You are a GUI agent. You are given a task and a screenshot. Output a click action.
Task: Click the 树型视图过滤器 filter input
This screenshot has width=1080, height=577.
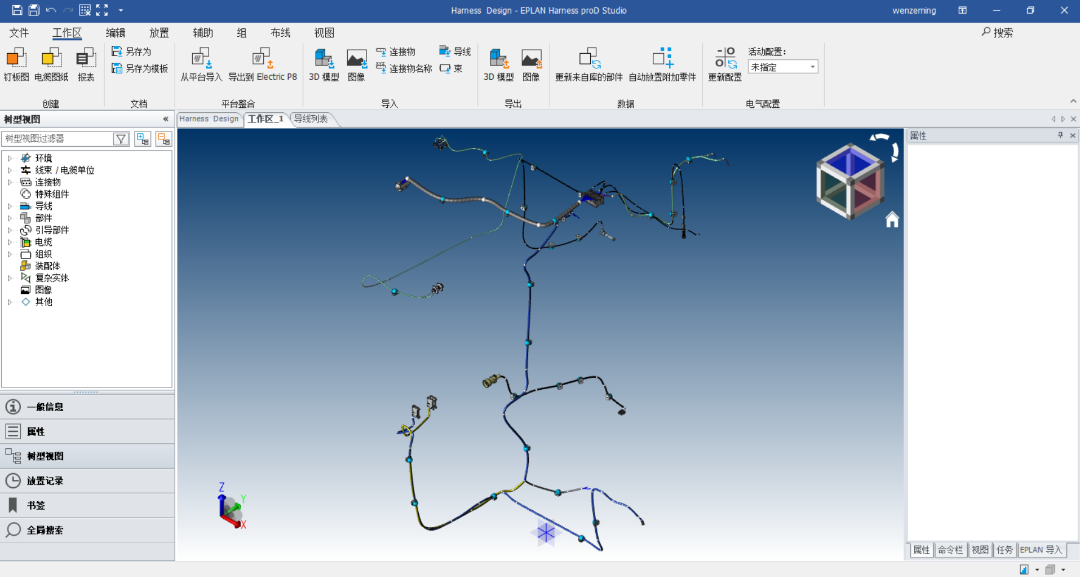56,138
